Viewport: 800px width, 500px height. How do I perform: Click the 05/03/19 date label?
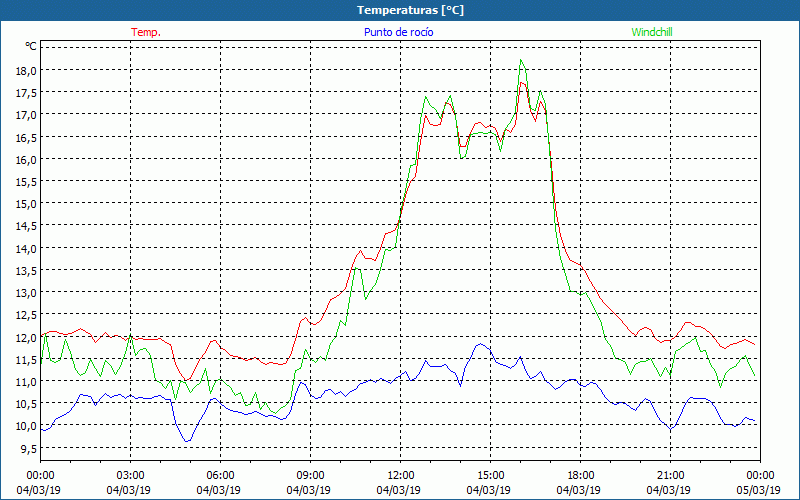point(758,490)
